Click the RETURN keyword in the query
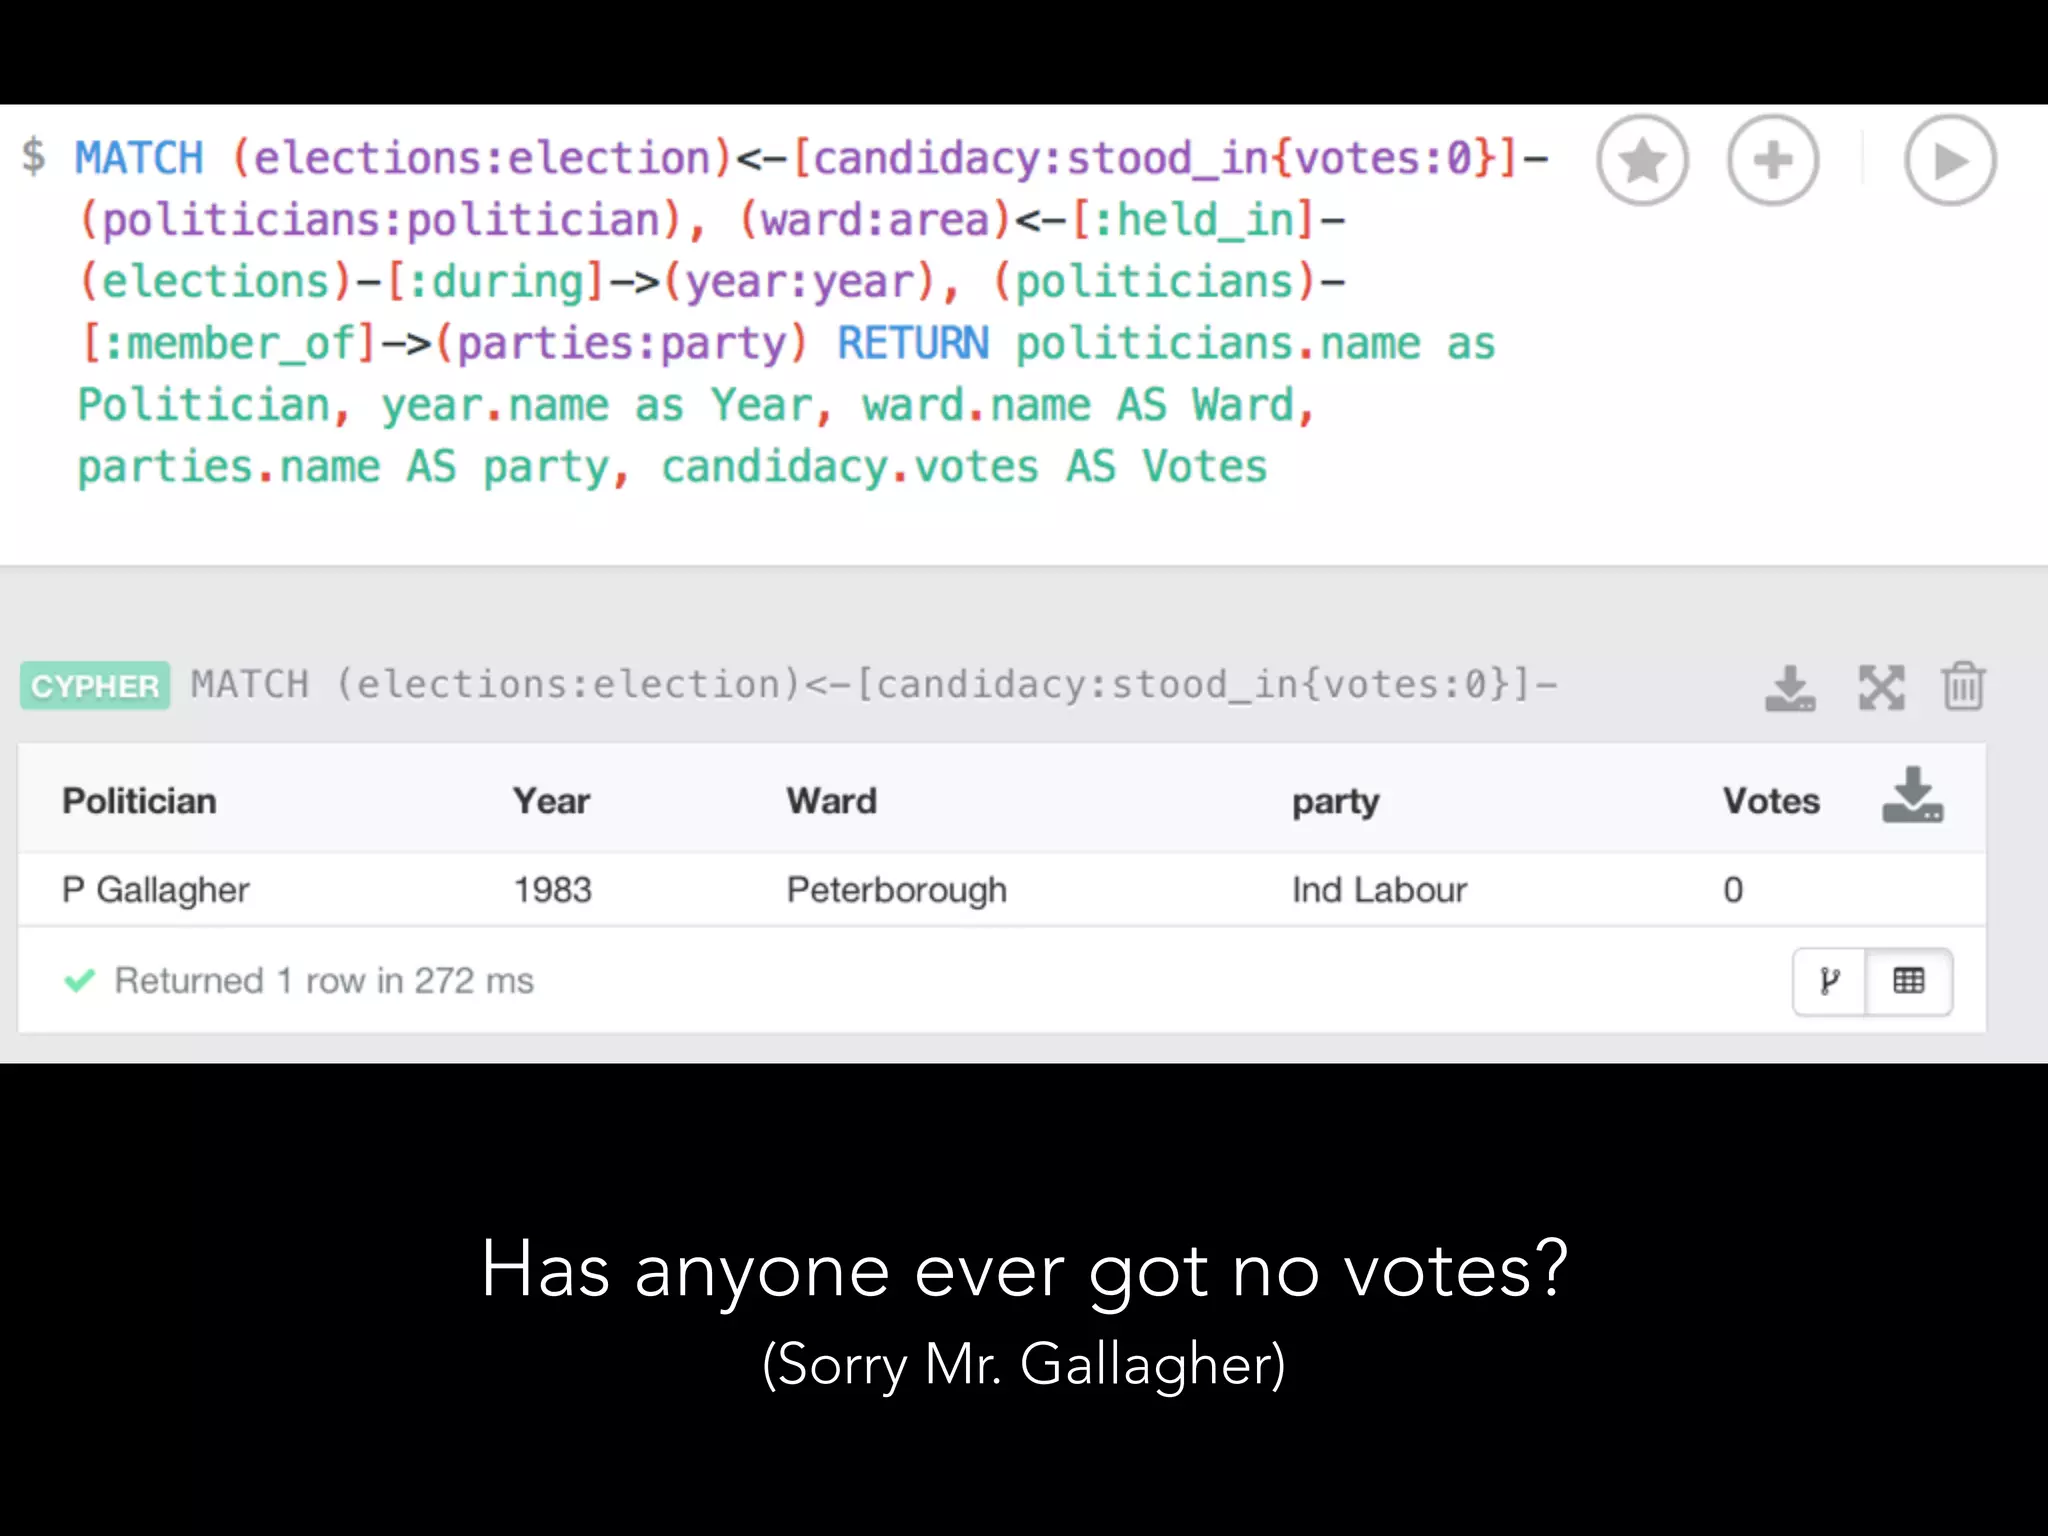 point(913,343)
